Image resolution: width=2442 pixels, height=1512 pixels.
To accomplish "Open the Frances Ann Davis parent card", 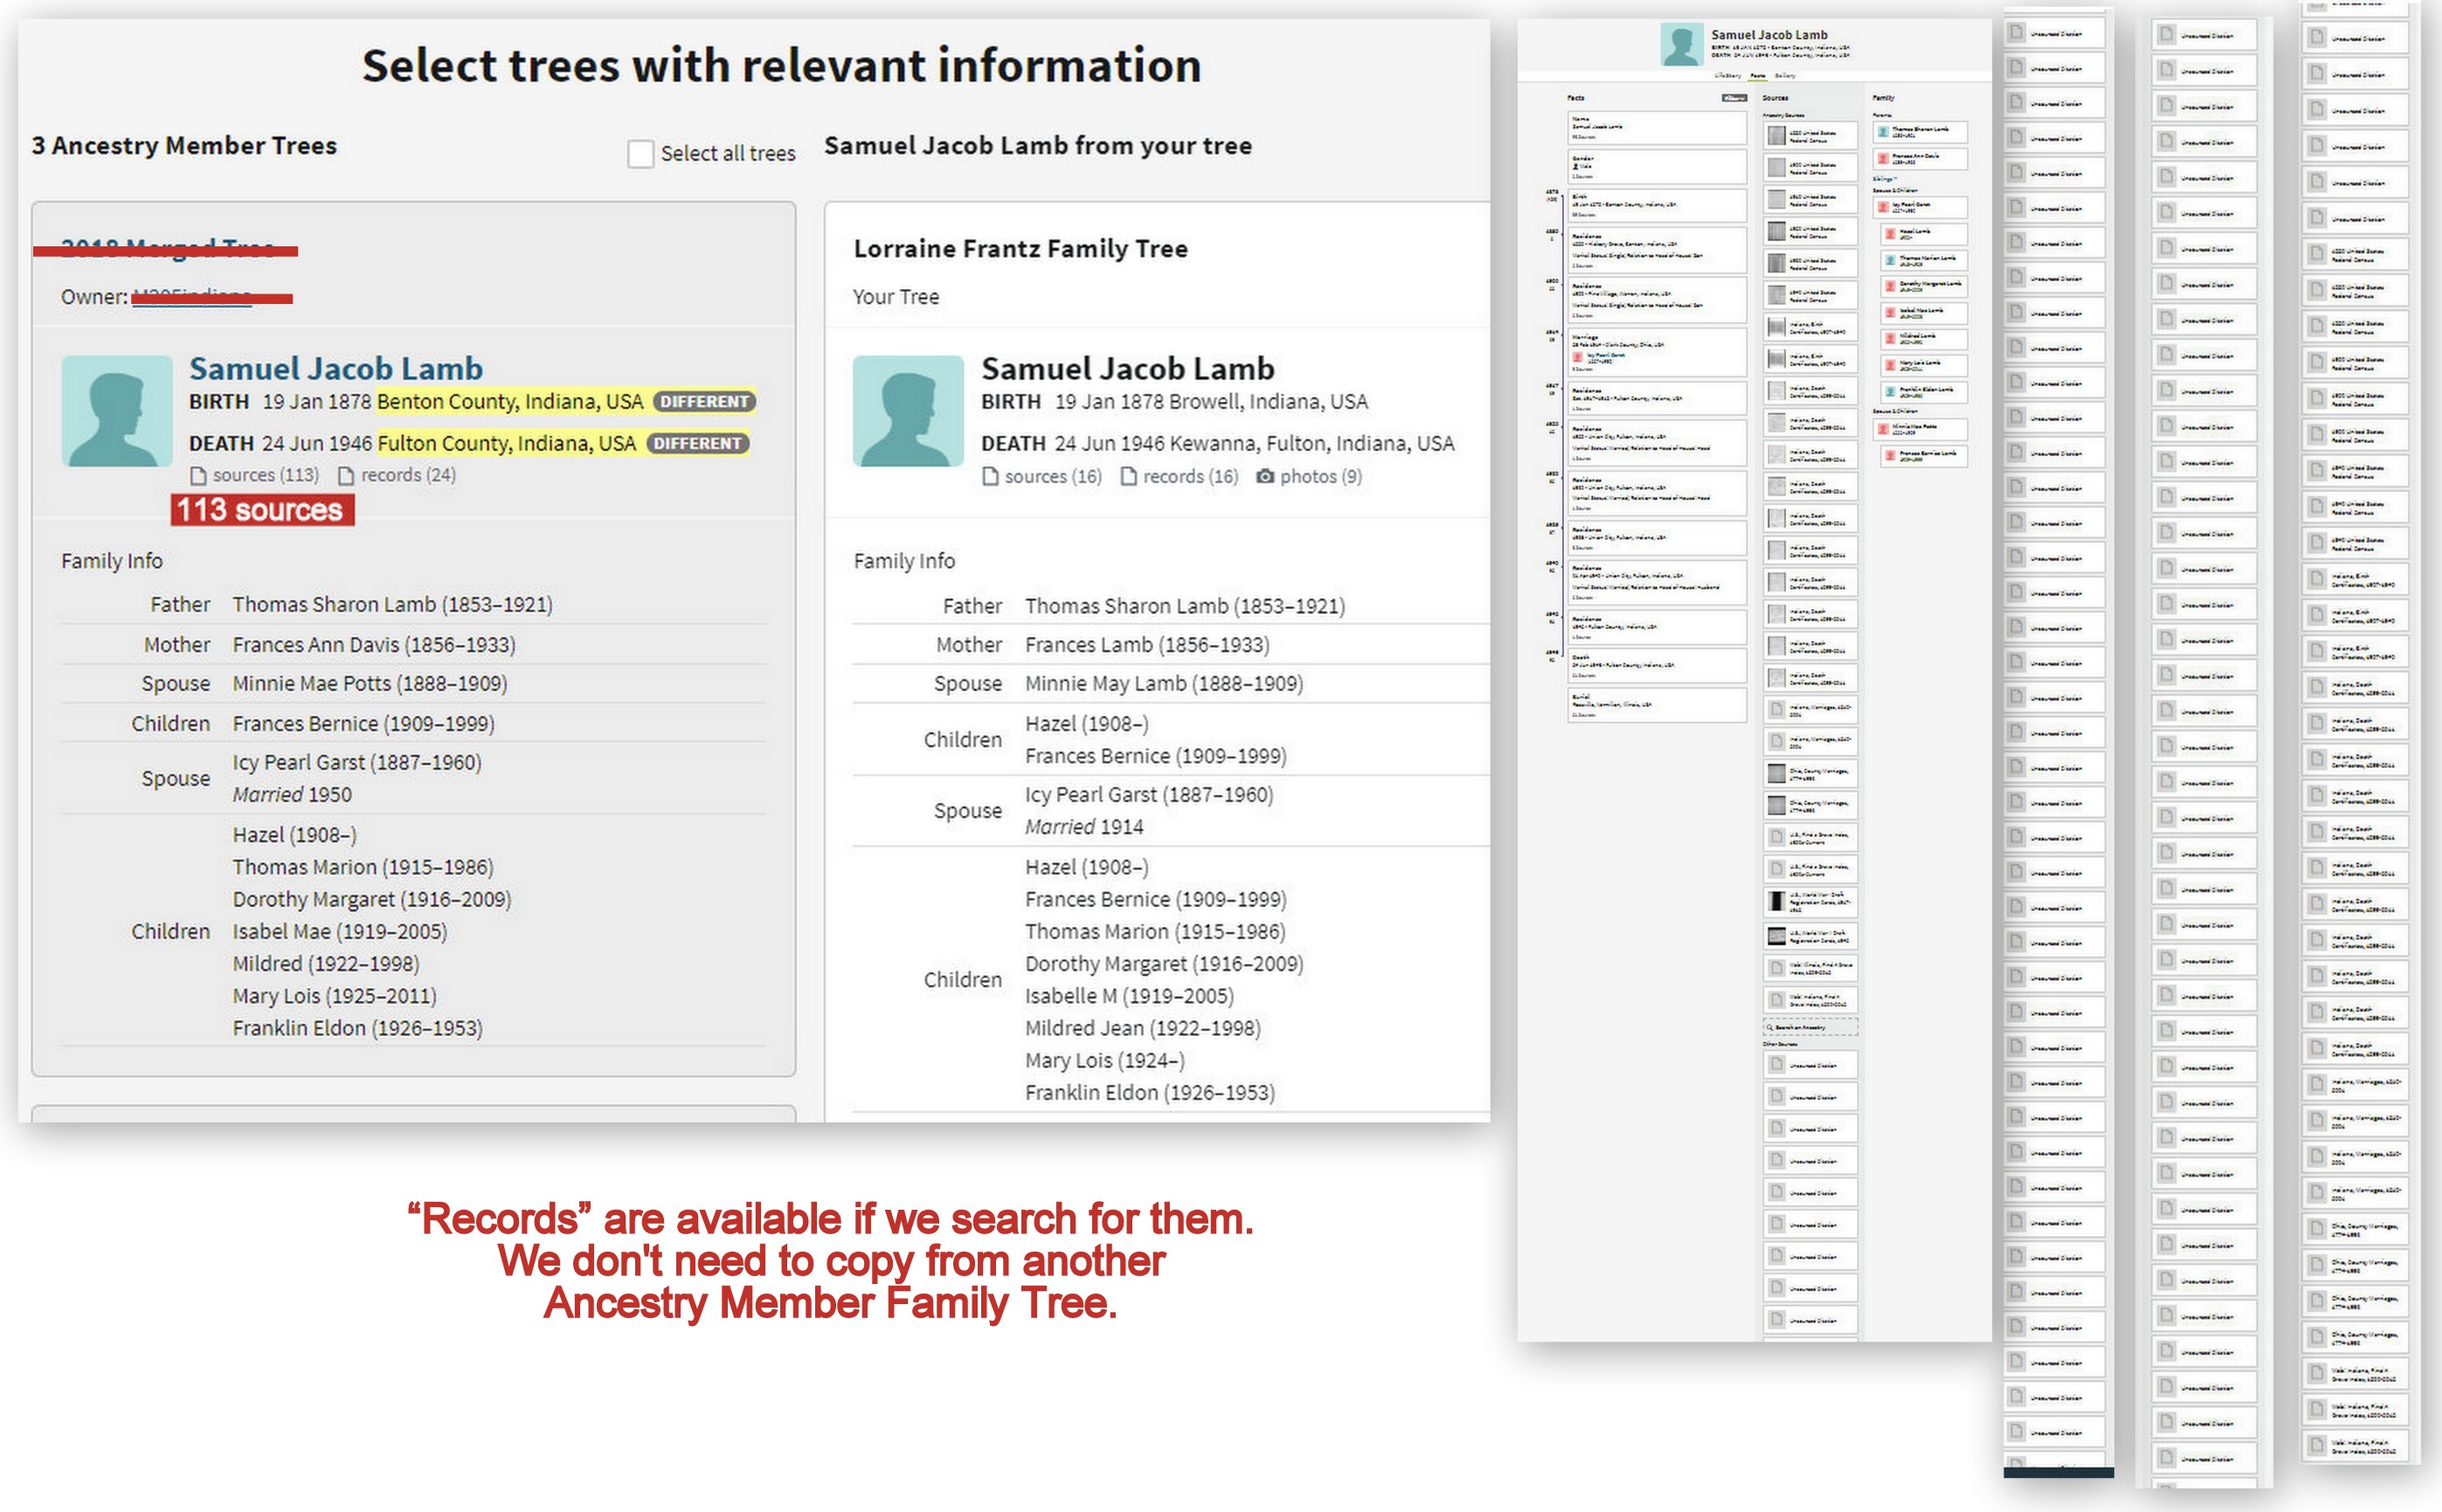I will tap(1921, 160).
